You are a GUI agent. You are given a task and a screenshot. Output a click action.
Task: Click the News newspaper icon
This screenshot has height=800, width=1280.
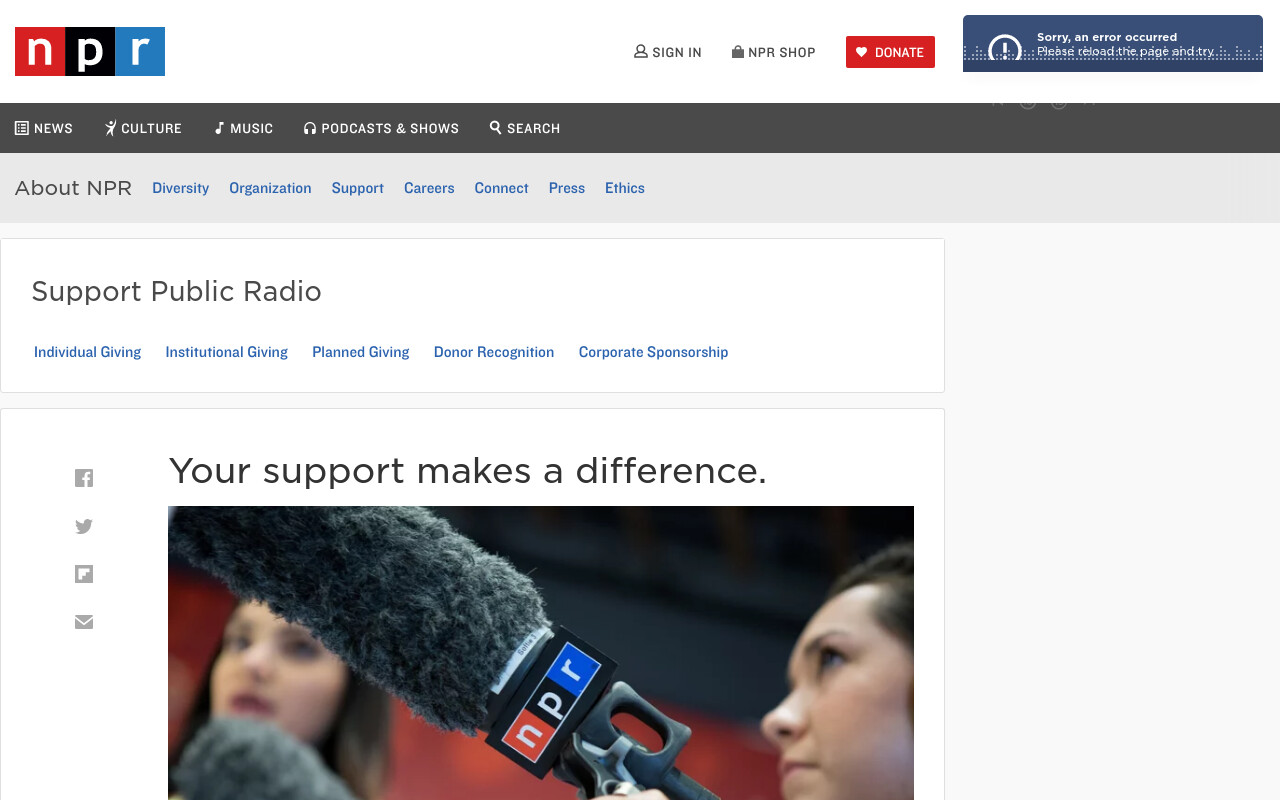[22, 128]
